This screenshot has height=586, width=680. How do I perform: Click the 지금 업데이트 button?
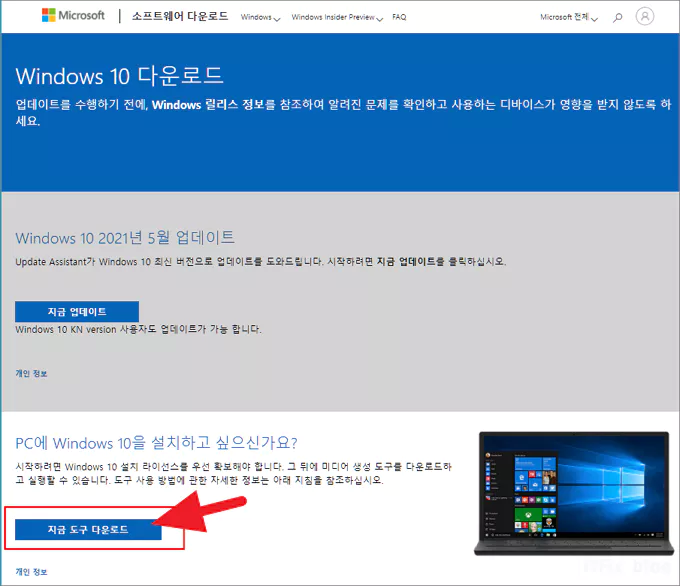(77, 311)
